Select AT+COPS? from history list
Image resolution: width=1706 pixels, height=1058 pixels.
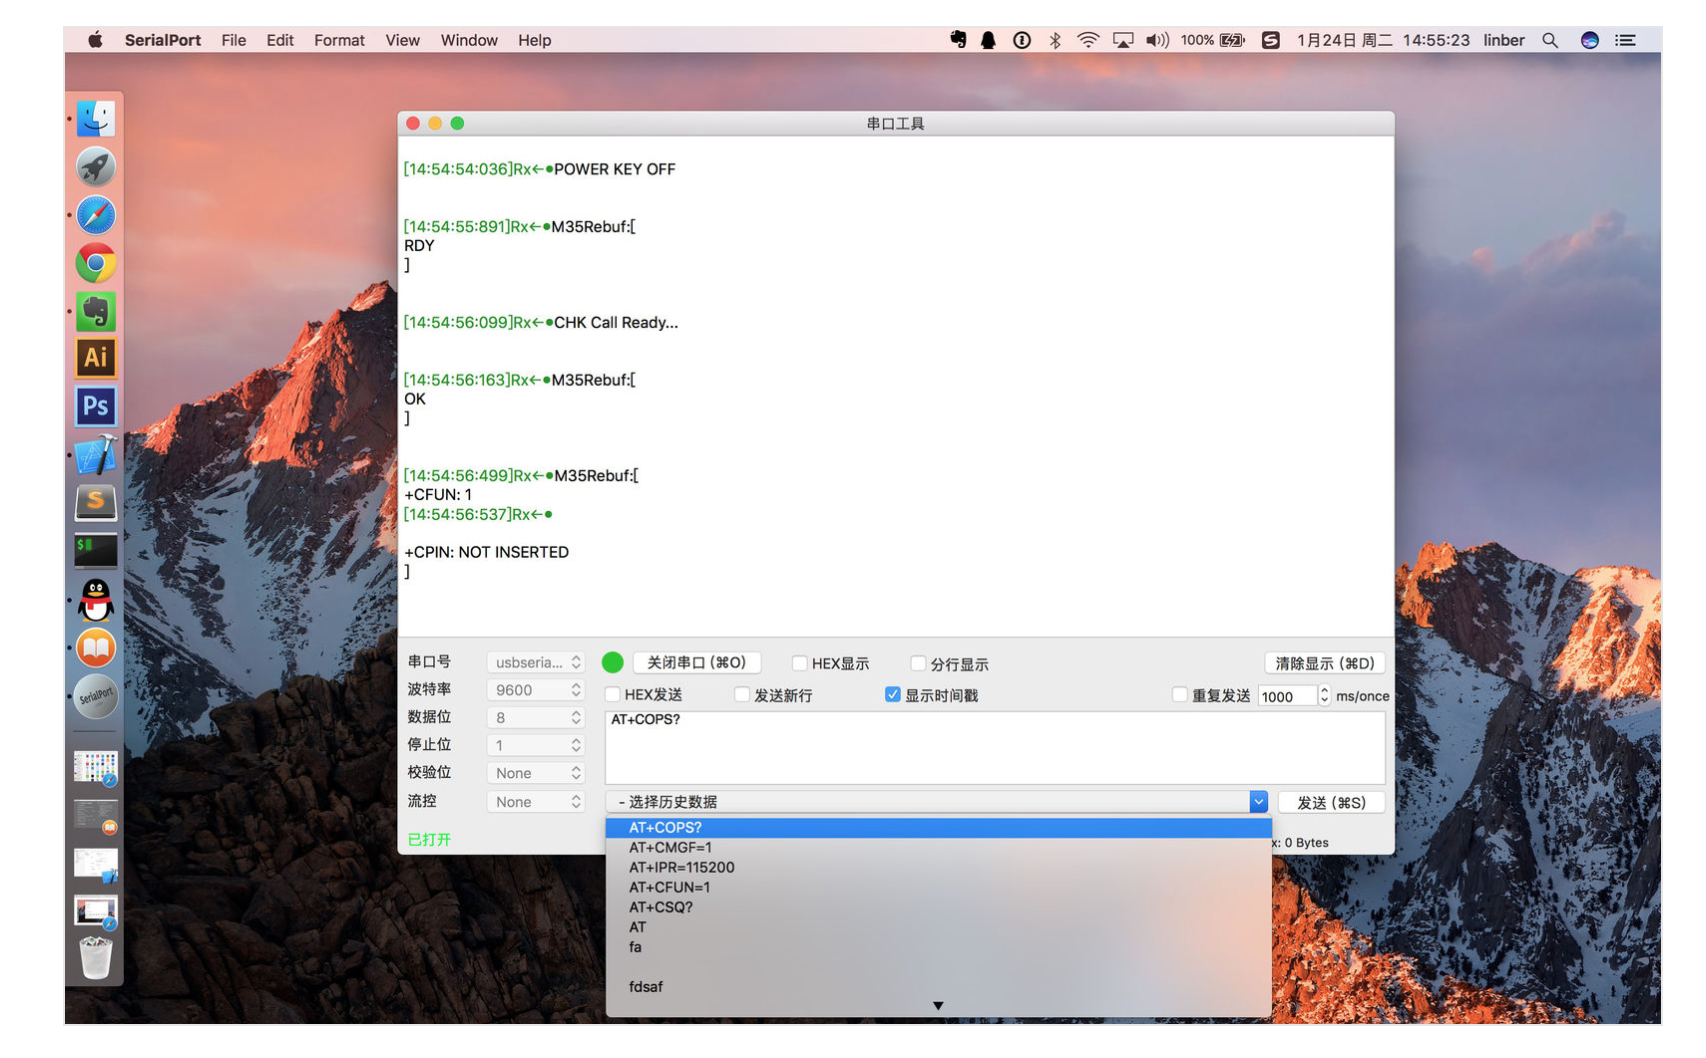click(x=938, y=828)
